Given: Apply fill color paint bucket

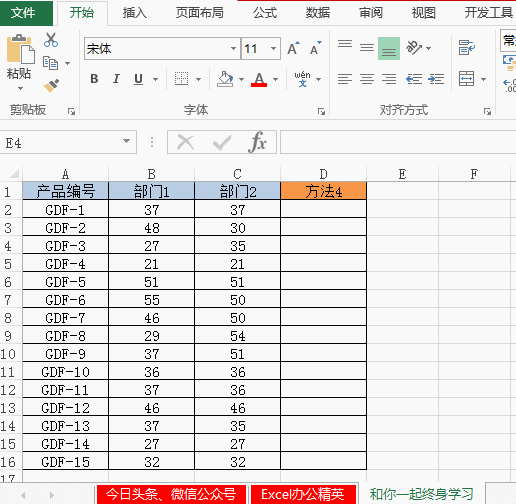Looking at the screenshot, I should [225, 79].
